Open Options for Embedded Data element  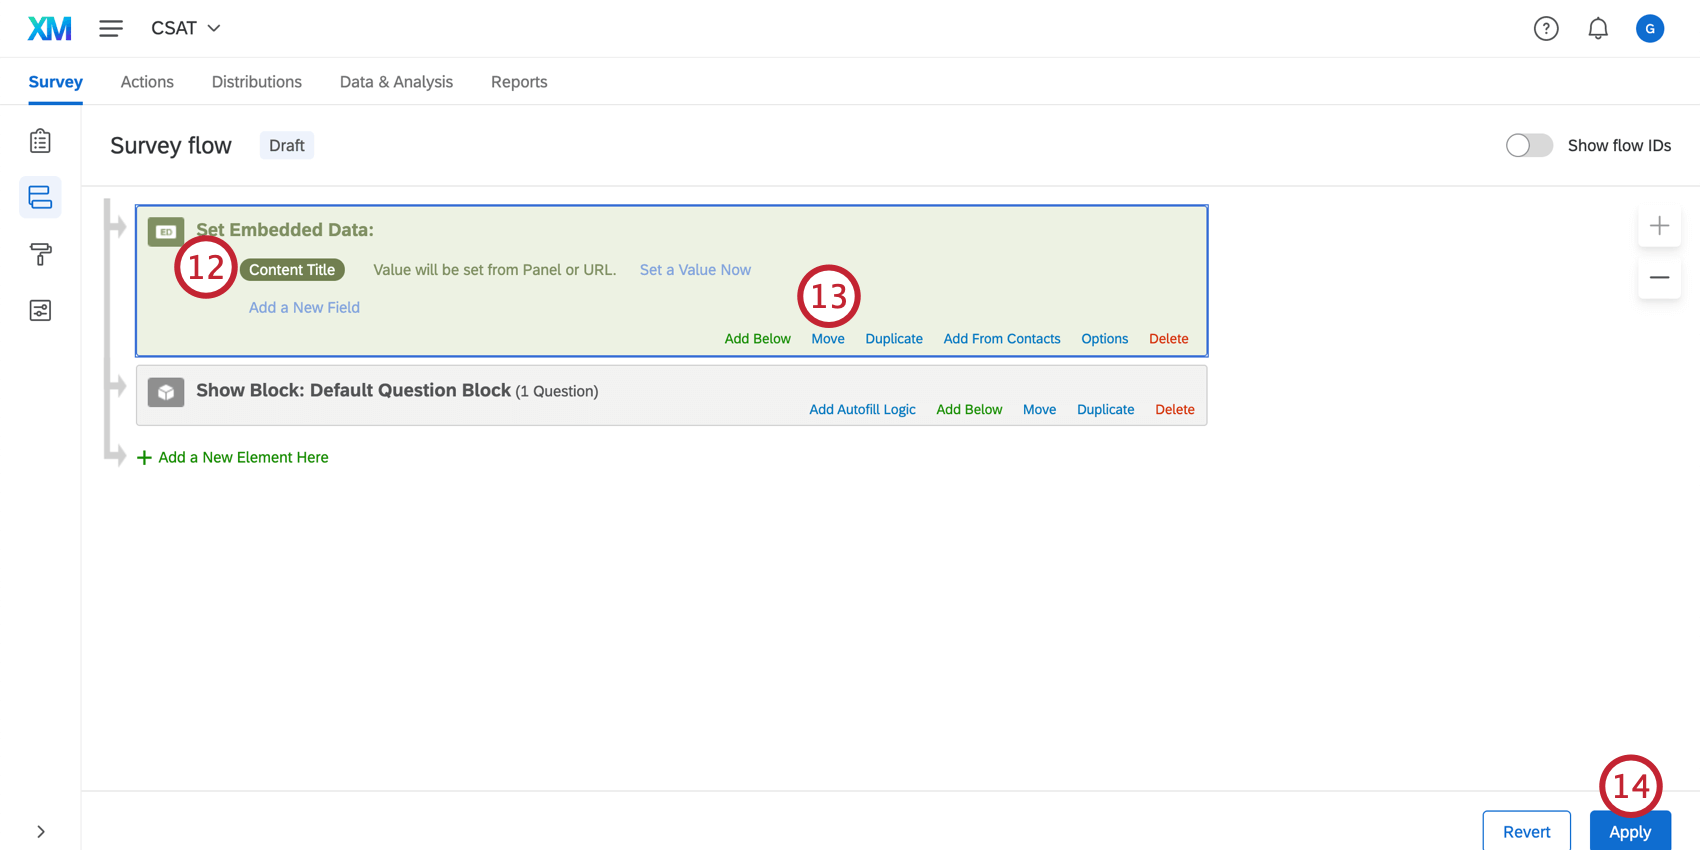1105,339
